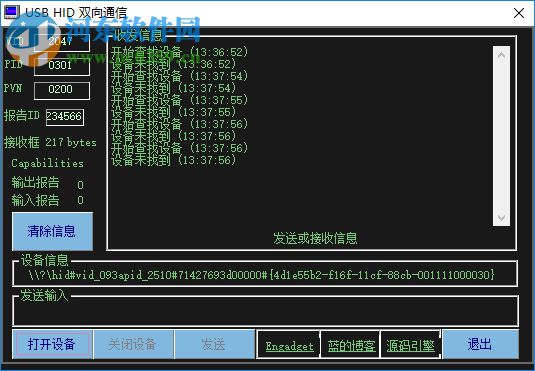Click the 接收框 217 bytes label
The image size is (535, 371).
[x=50, y=142]
